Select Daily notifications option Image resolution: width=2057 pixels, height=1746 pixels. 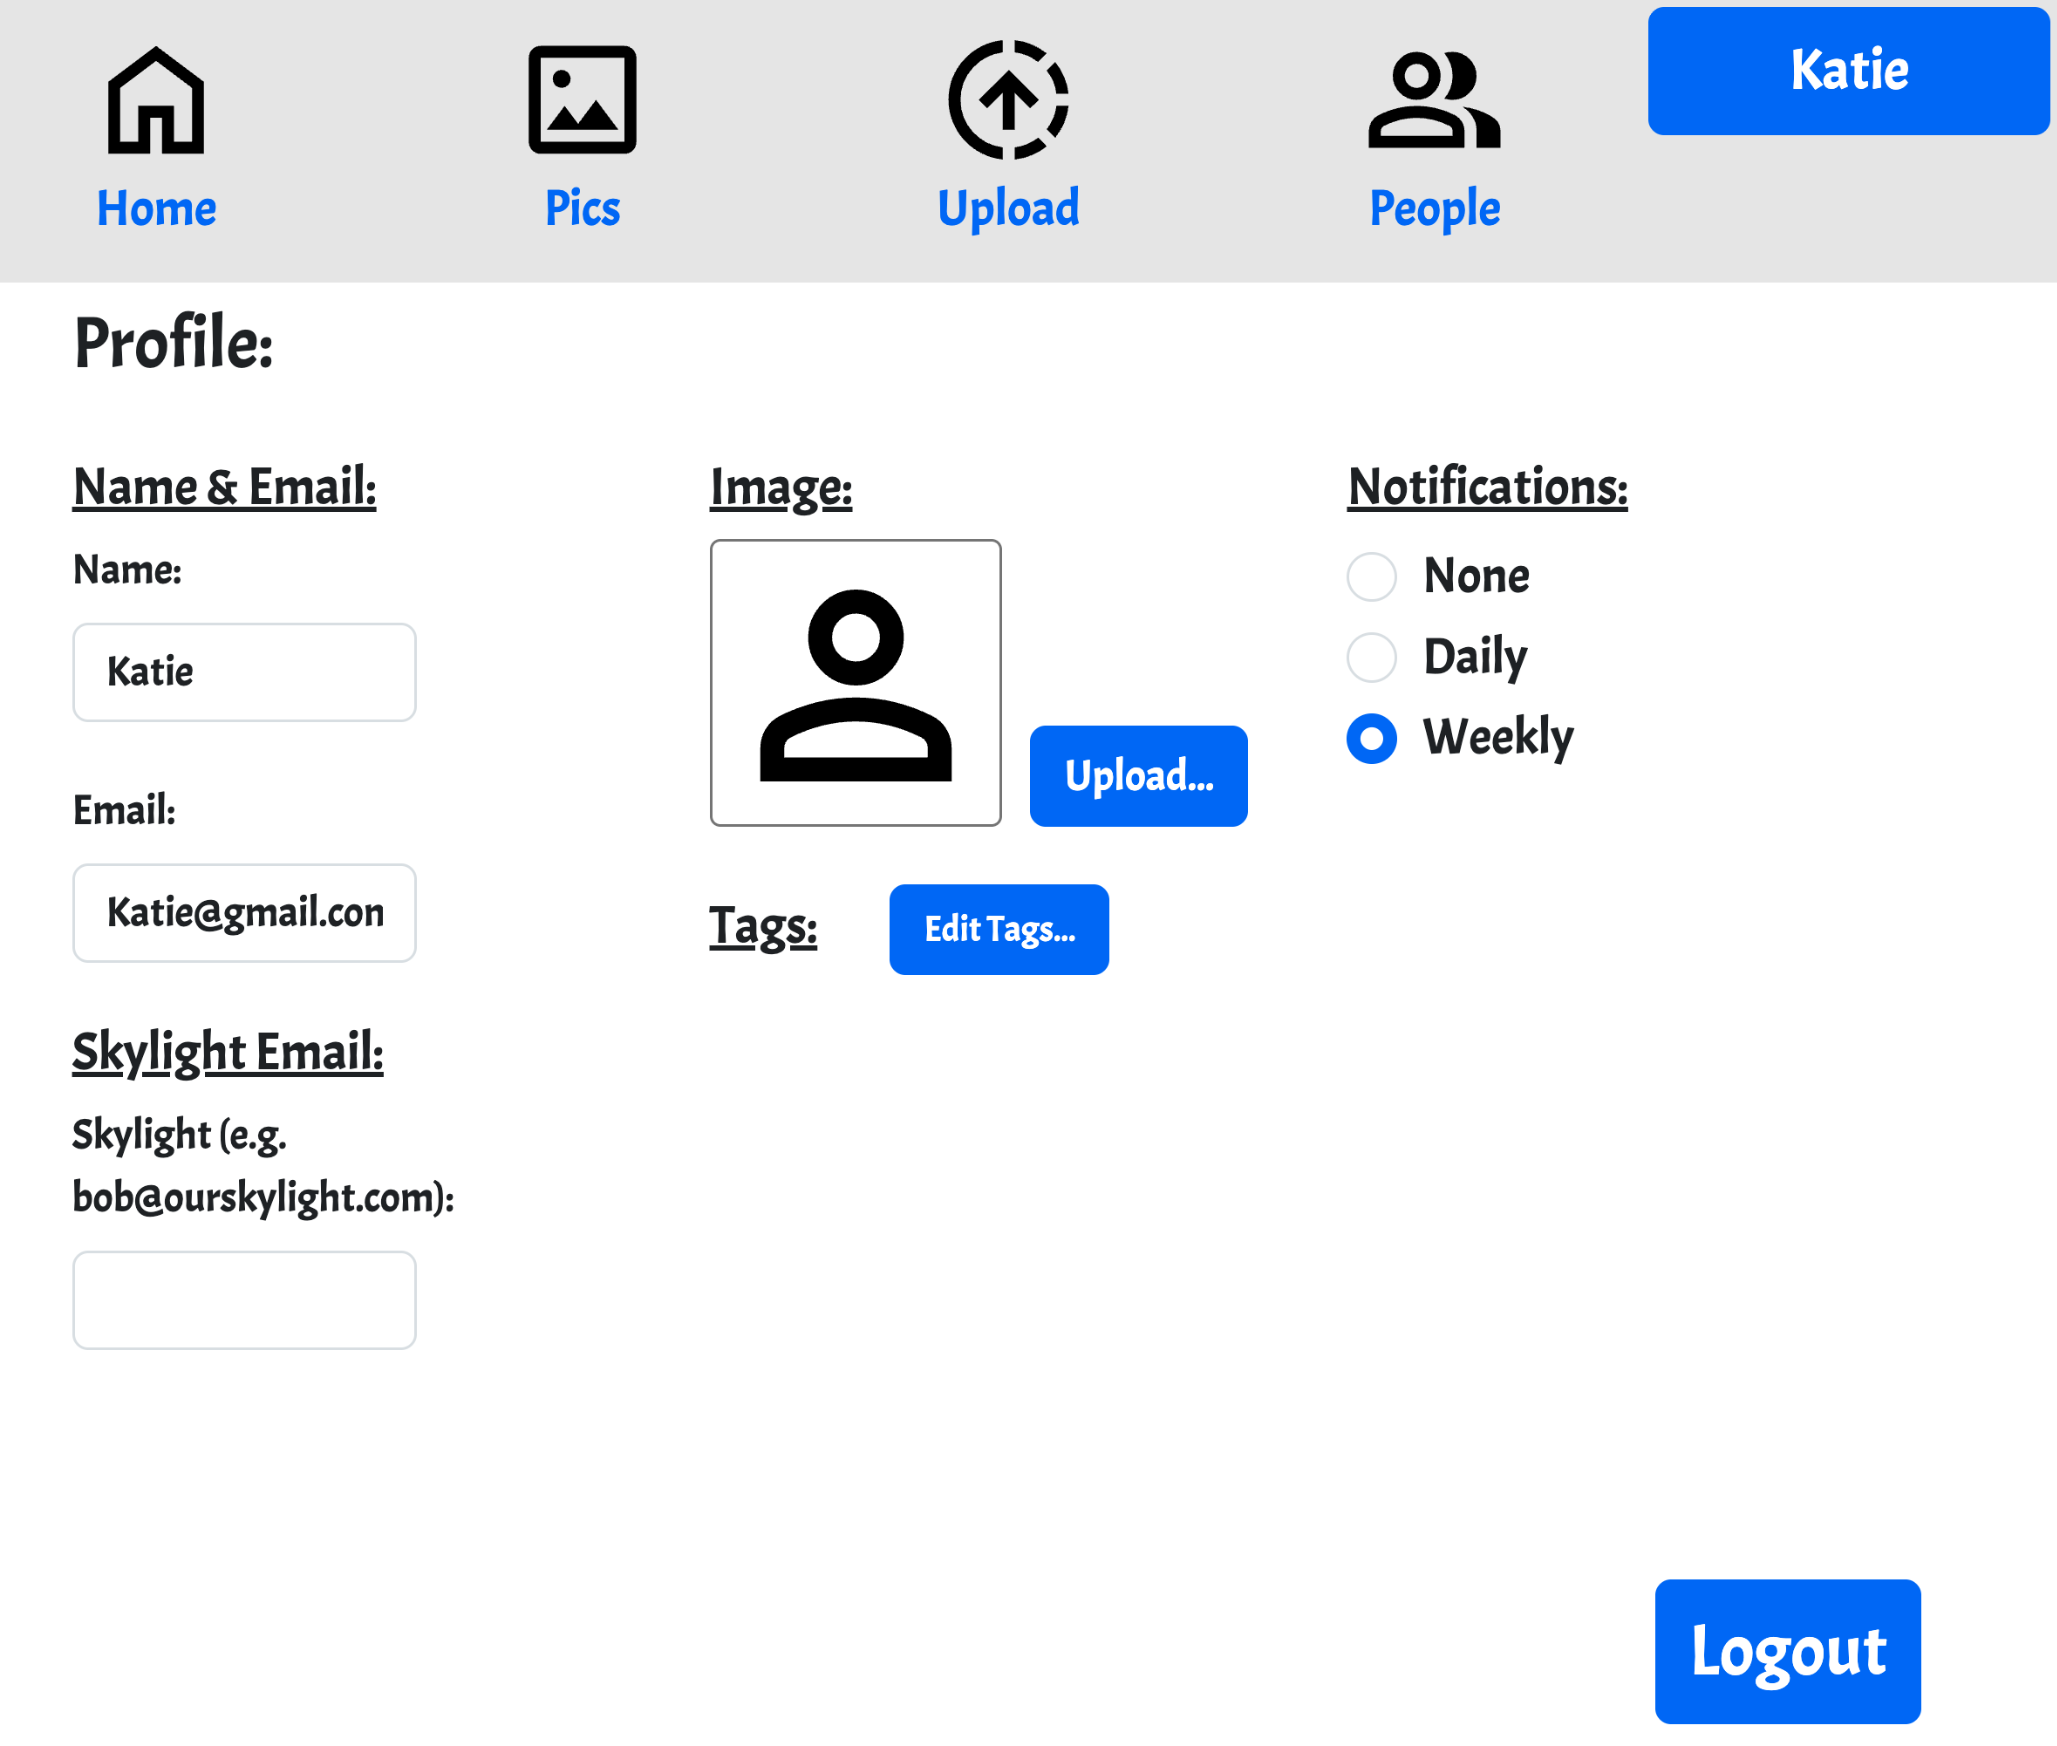coord(1371,657)
